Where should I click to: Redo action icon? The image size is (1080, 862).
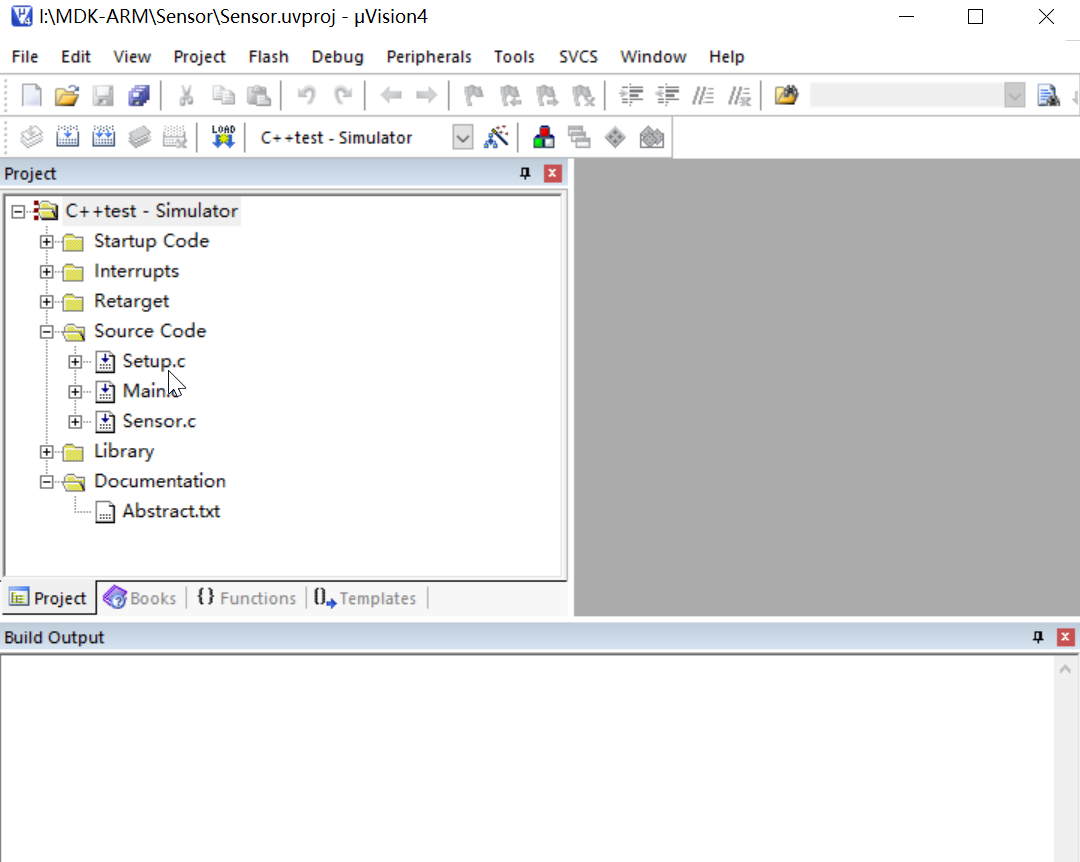[343, 95]
